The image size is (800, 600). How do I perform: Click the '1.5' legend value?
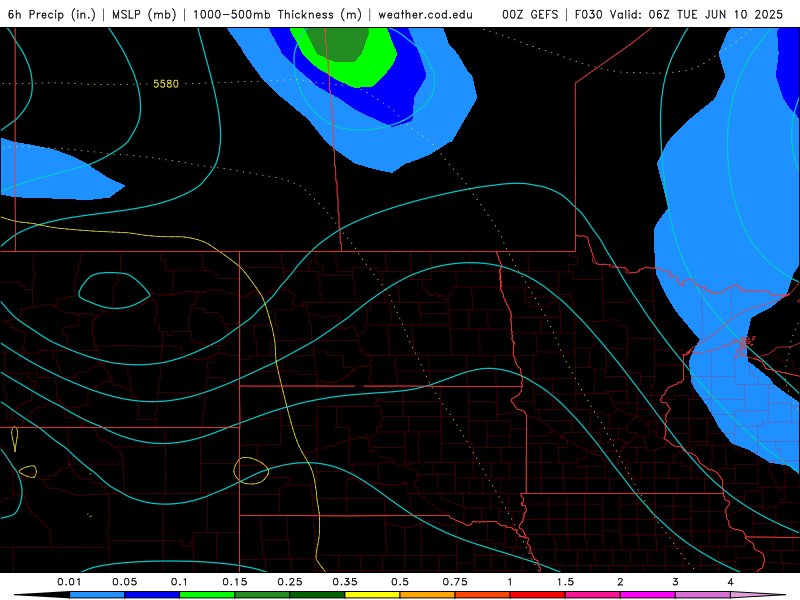click(565, 582)
